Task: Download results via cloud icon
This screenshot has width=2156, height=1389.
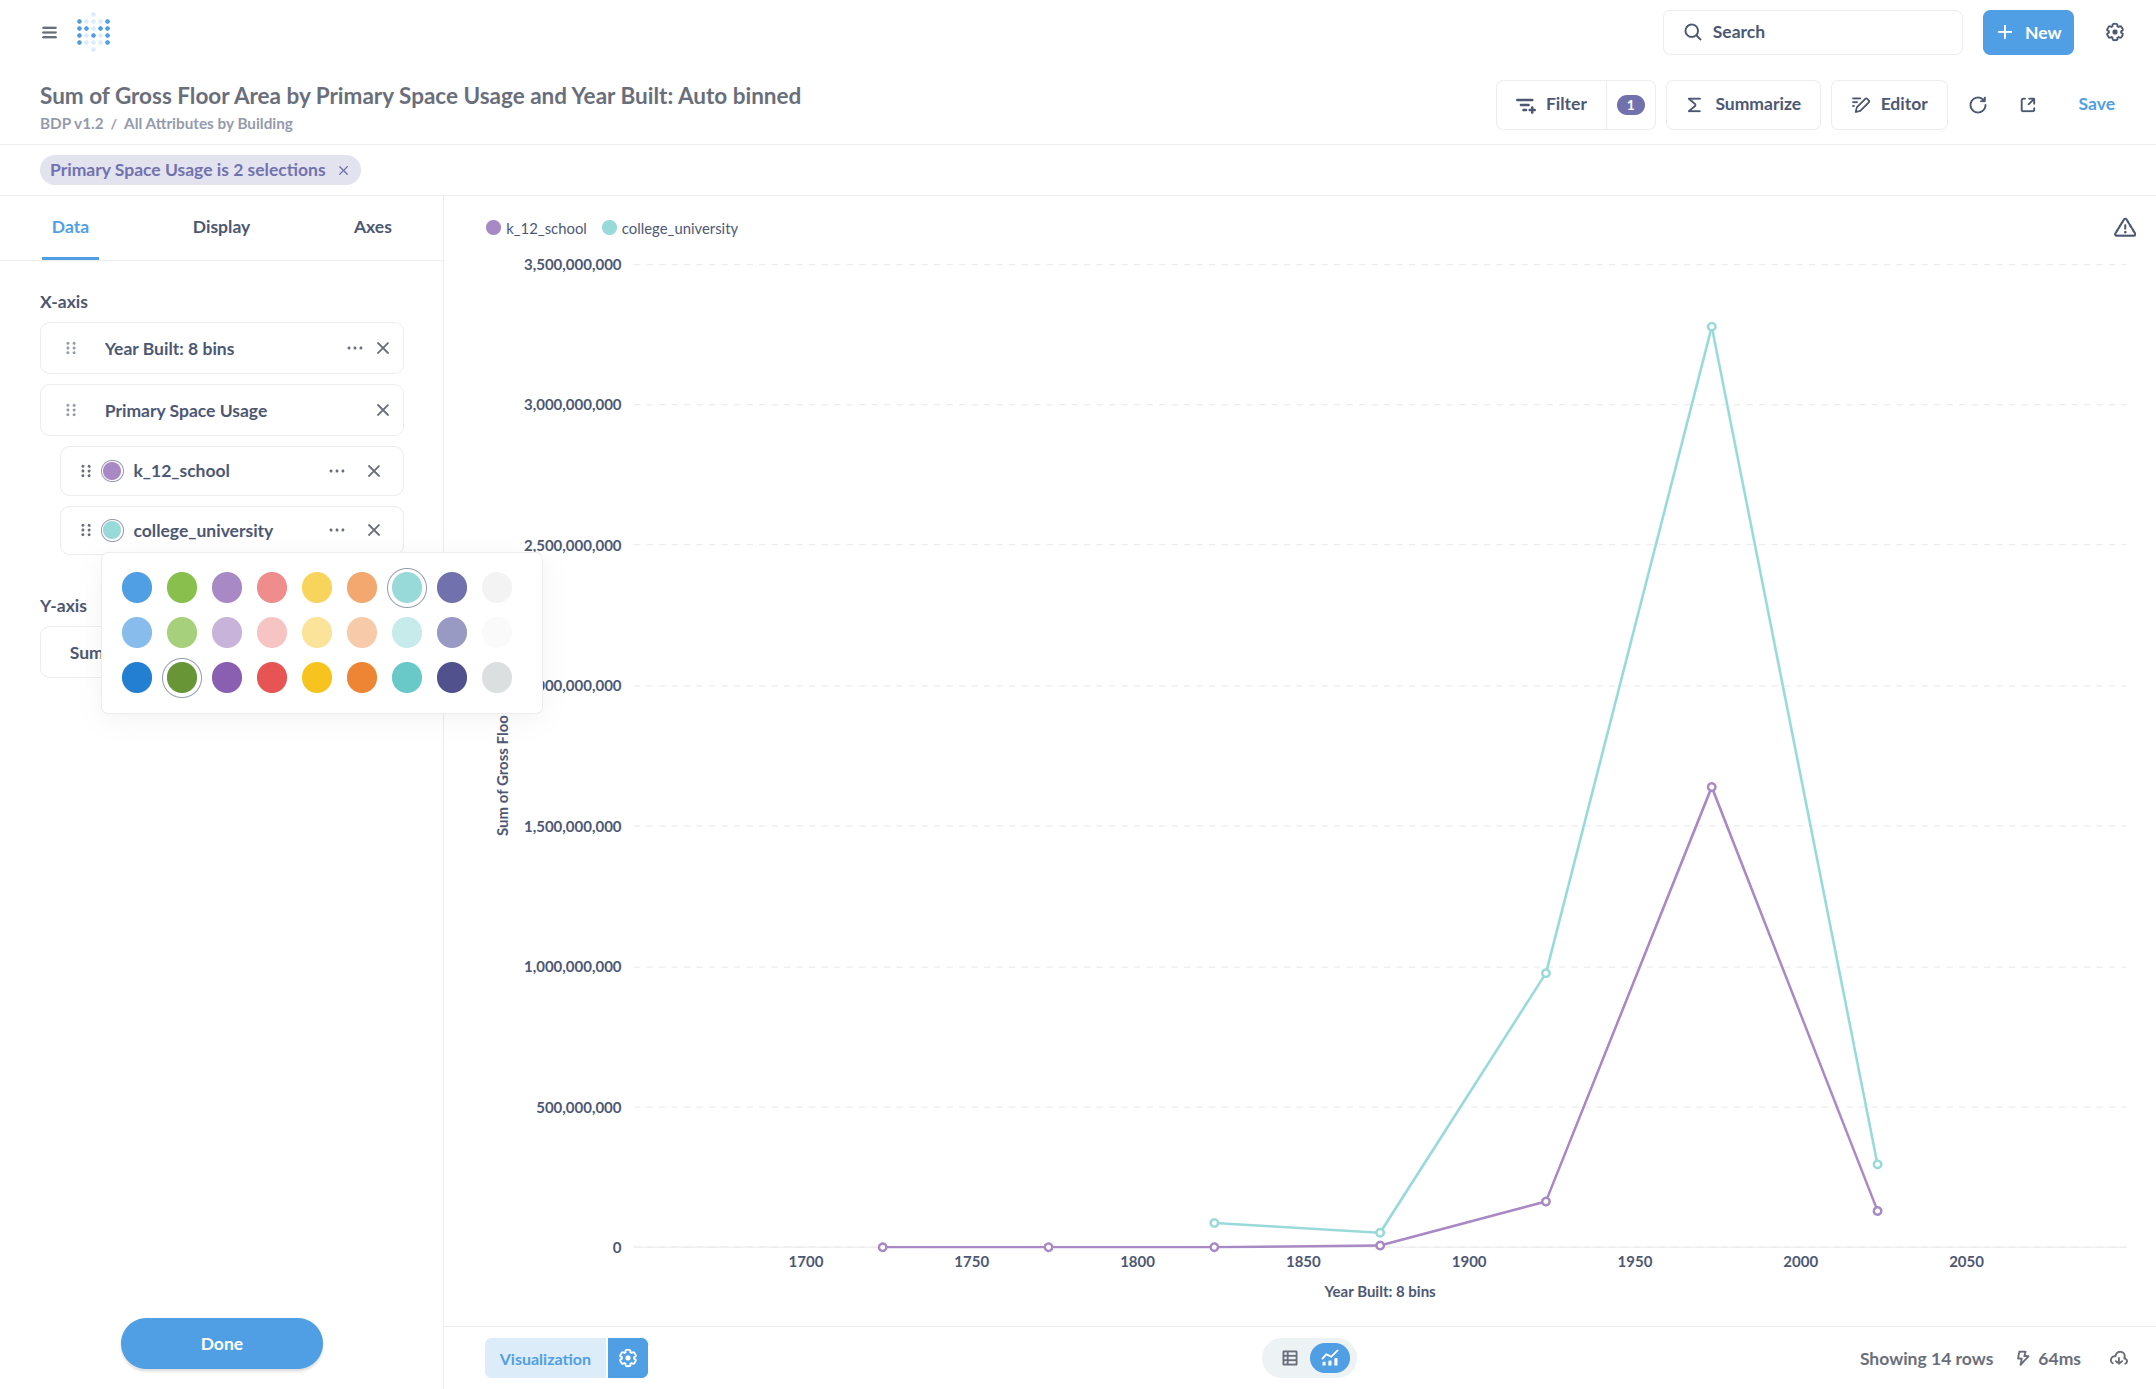Action: point(2118,1358)
